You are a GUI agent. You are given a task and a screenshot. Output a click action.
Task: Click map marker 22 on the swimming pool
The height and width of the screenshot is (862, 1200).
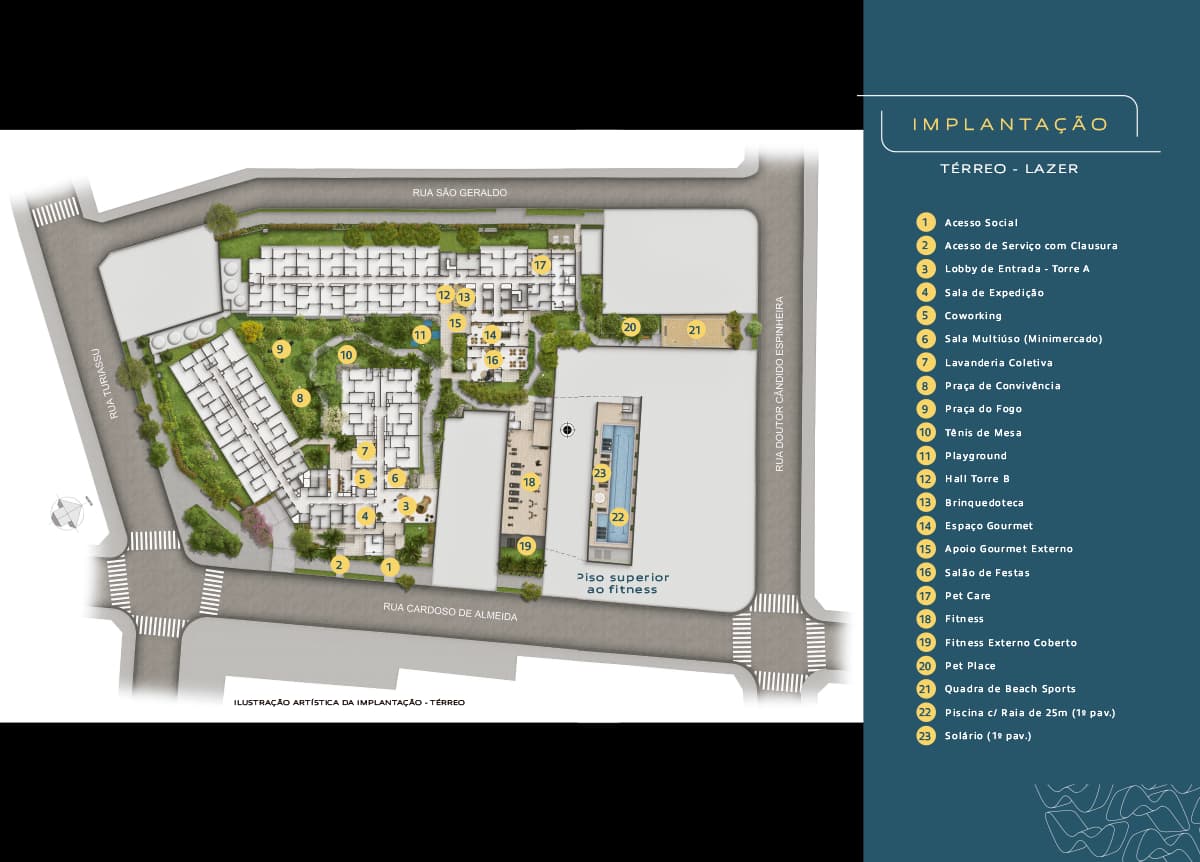pos(618,517)
